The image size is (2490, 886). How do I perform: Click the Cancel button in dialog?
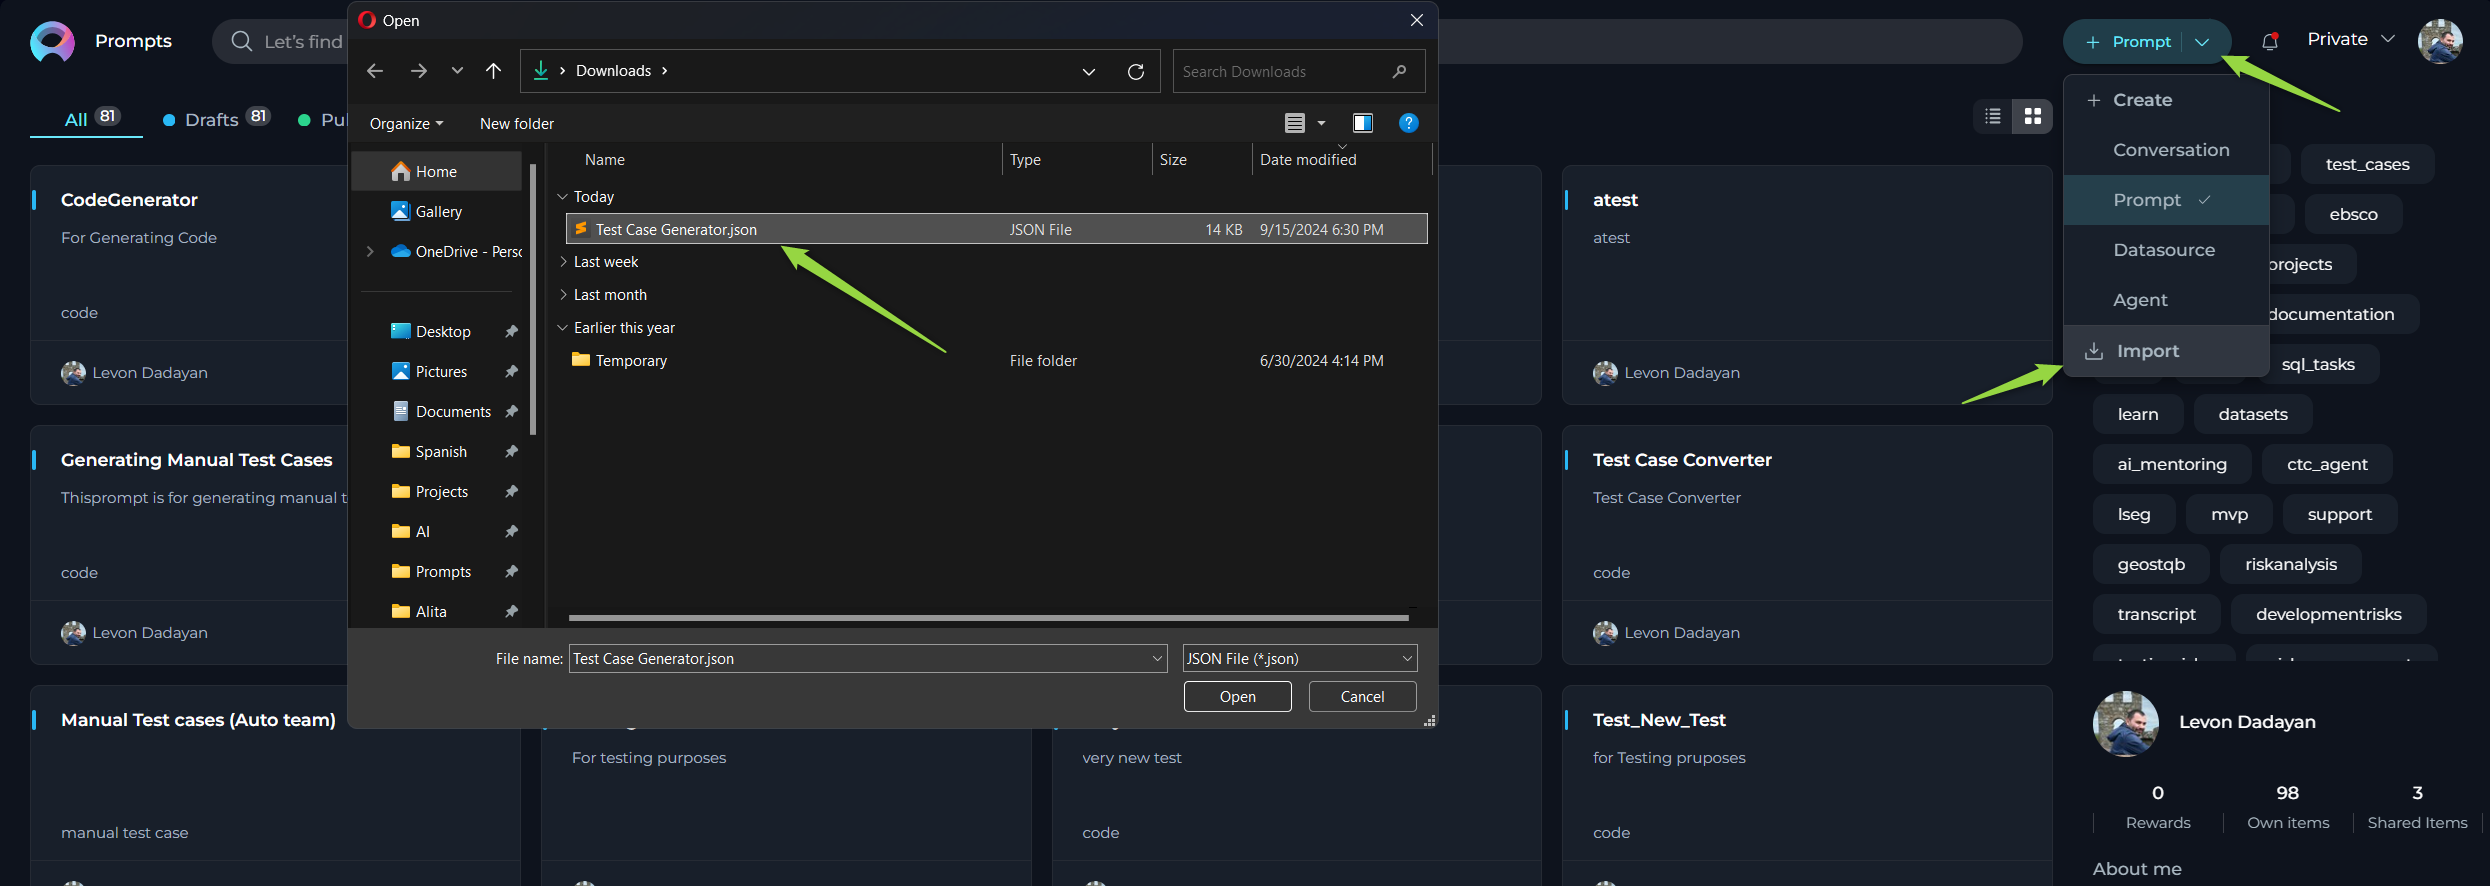coord(1363,697)
